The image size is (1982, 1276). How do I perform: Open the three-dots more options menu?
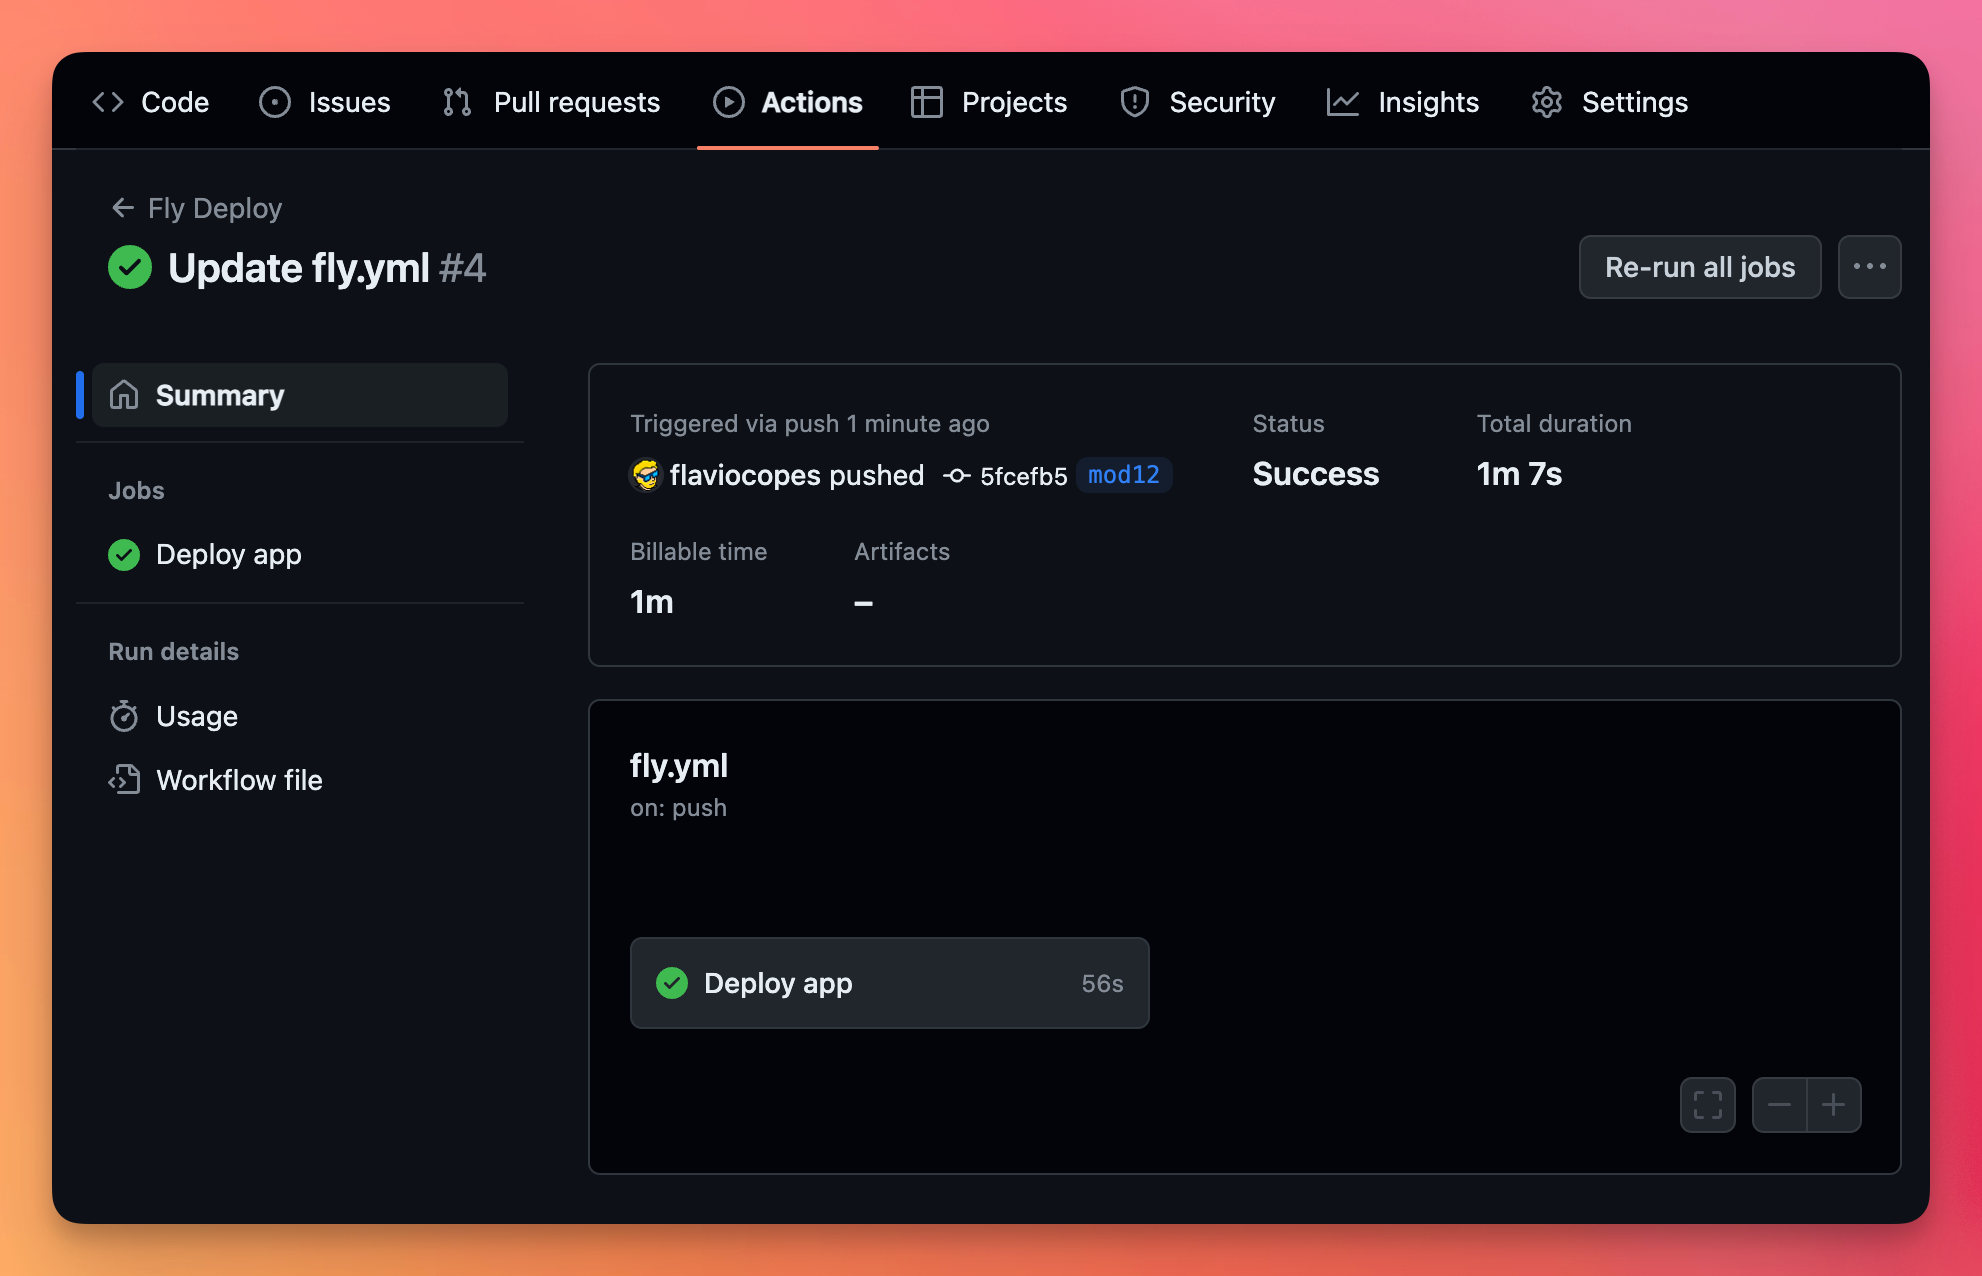click(x=1869, y=267)
